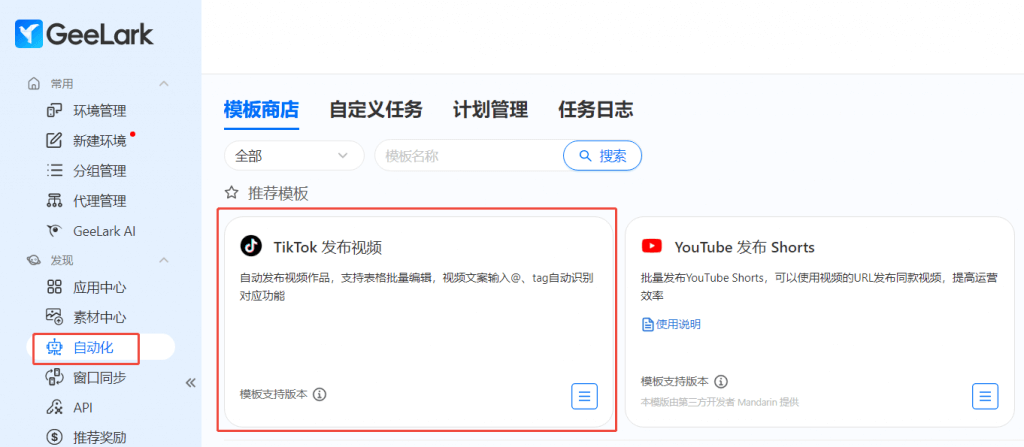Open the 使用说明 link on YouTube card
Image resolution: width=1024 pixels, height=447 pixels.
point(671,324)
